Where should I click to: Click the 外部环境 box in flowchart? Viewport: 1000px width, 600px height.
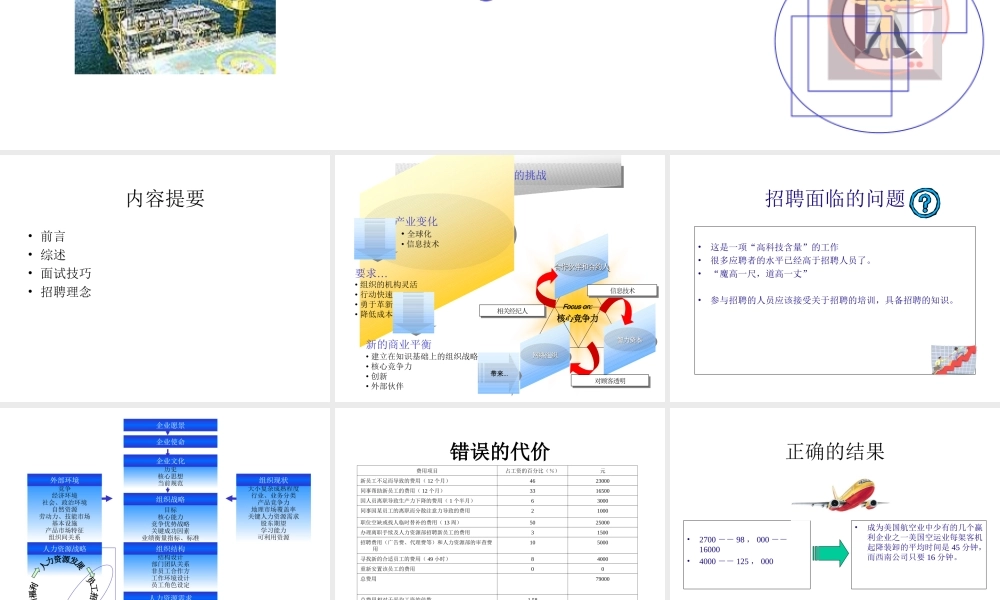(x=64, y=480)
